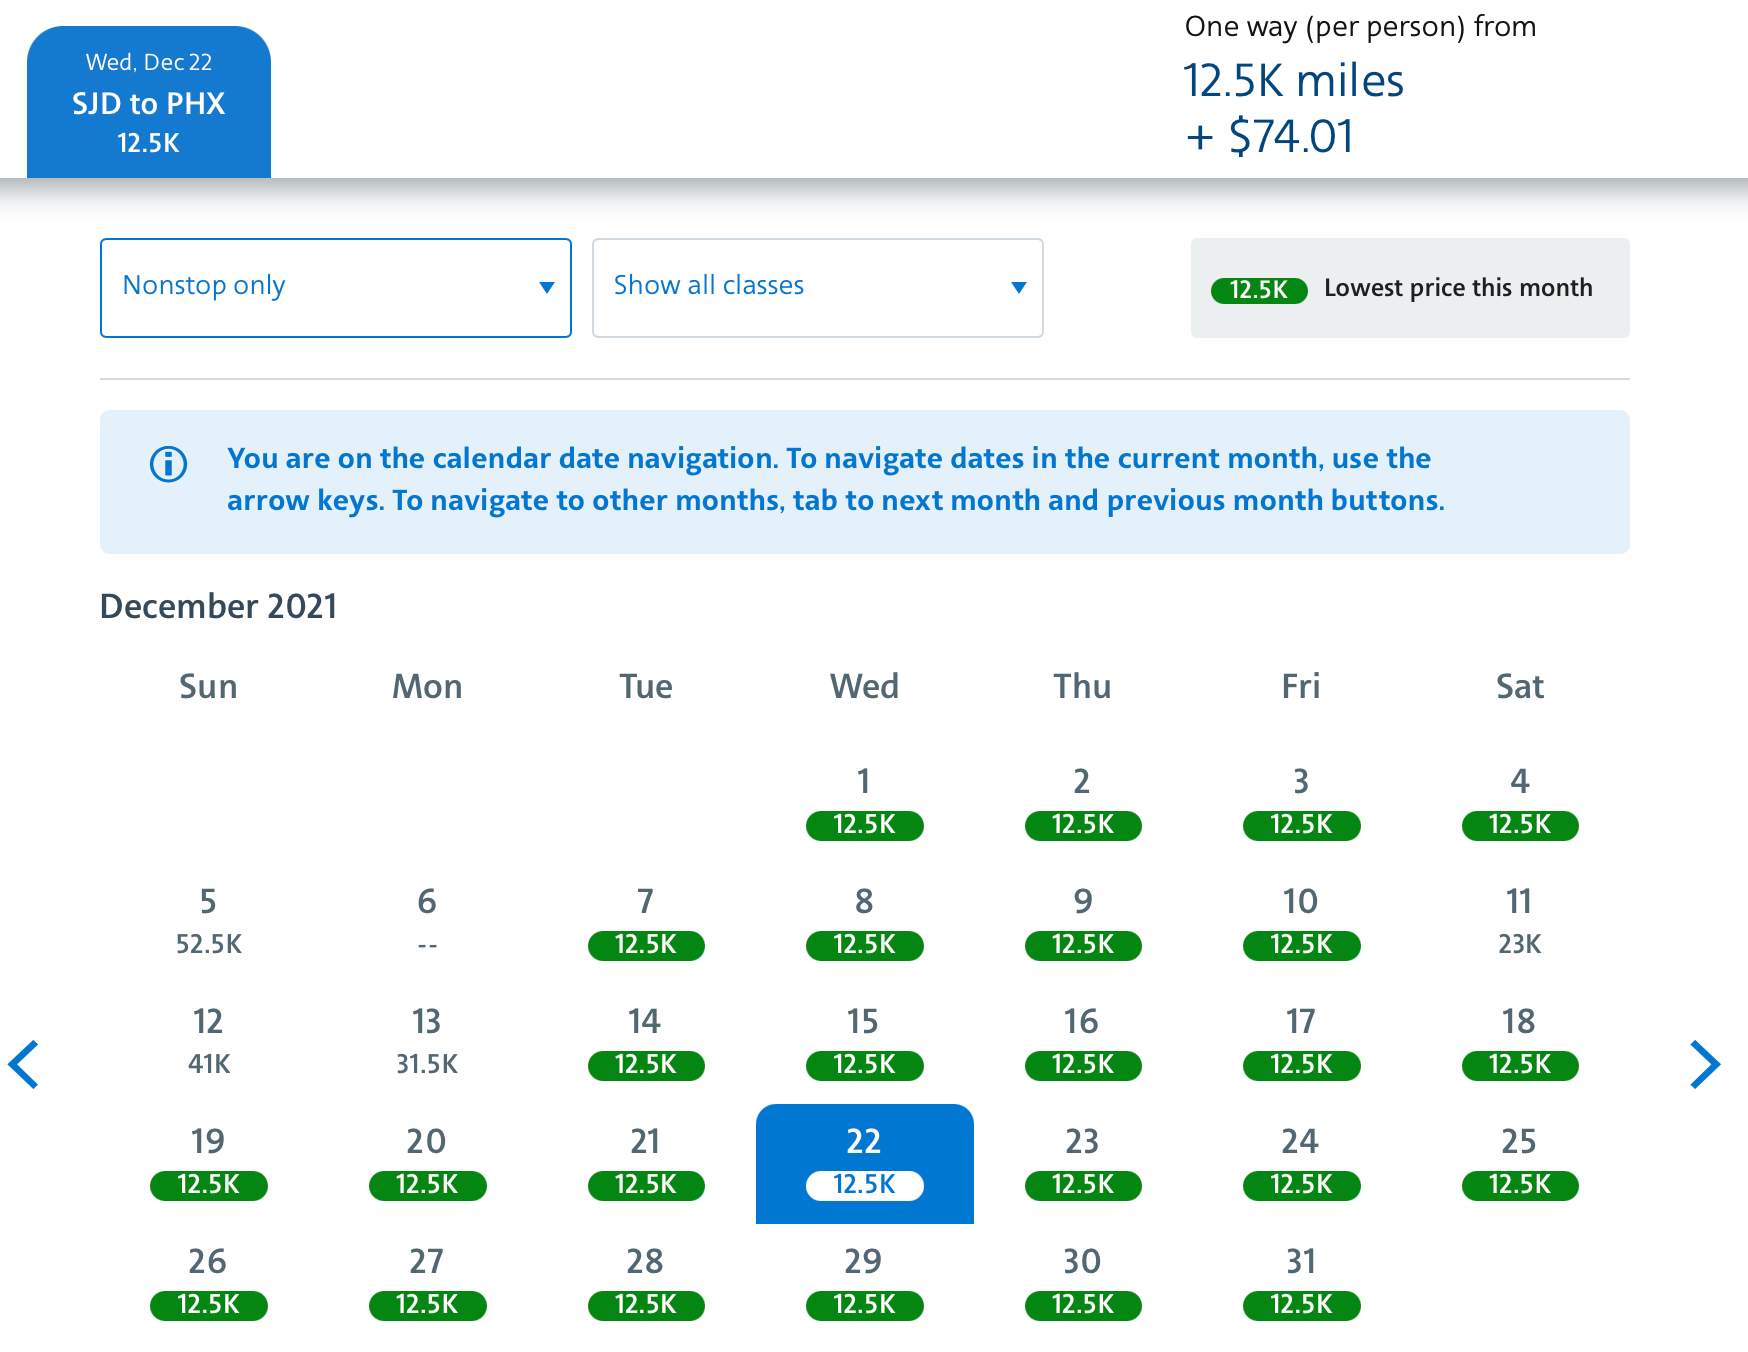The width and height of the screenshot is (1748, 1352).
Task: Click the selected December 22 date
Action: pos(864,1163)
